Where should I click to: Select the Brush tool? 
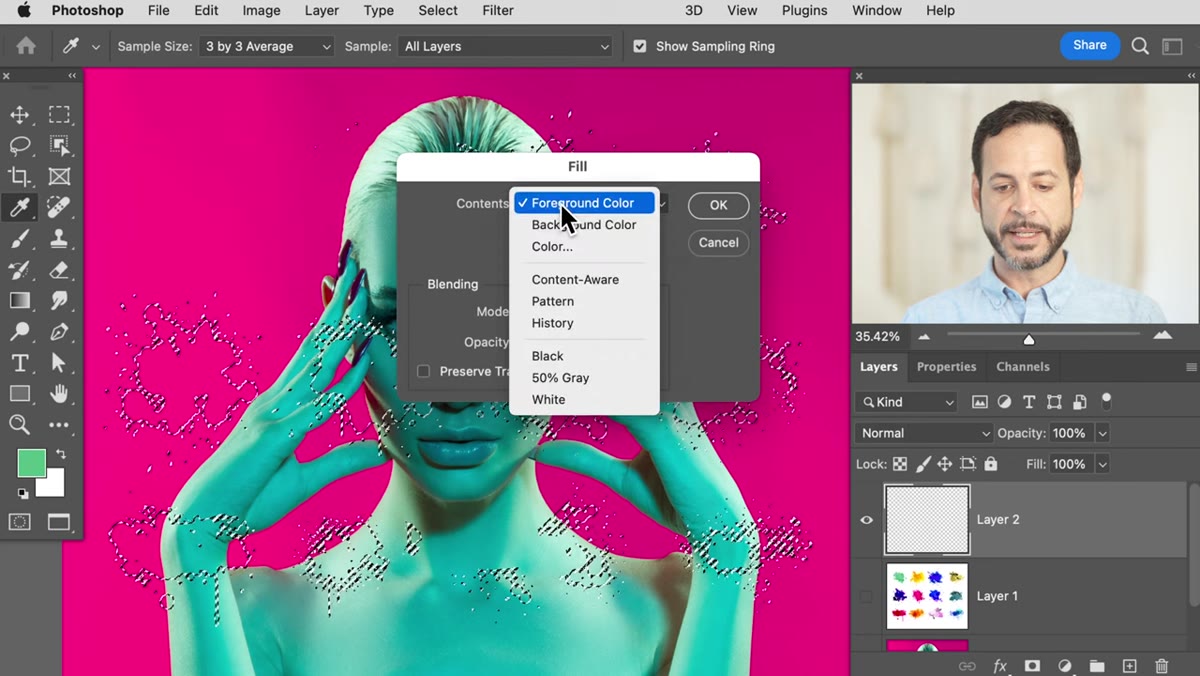(x=19, y=239)
